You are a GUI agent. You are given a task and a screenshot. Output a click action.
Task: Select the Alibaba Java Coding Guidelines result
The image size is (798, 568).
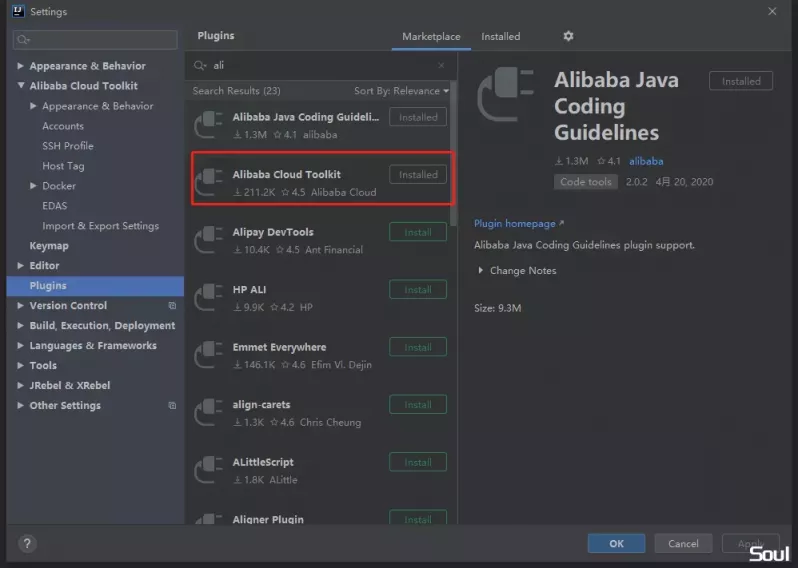point(321,125)
